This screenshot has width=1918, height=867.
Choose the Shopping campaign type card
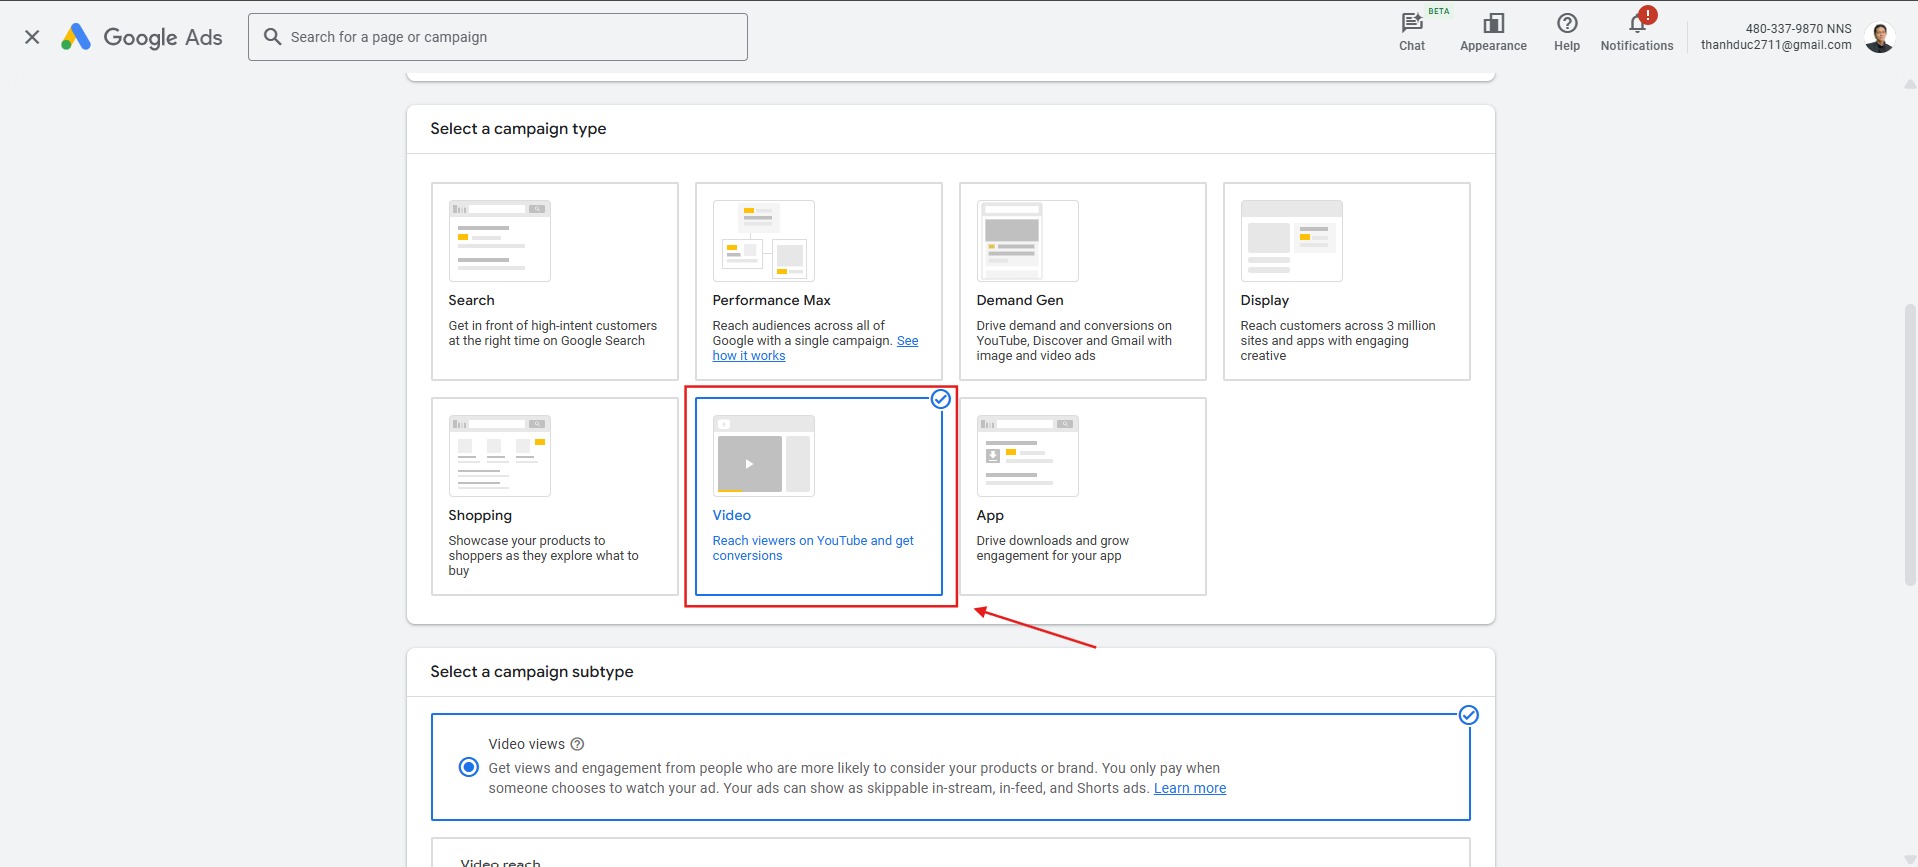tap(554, 496)
